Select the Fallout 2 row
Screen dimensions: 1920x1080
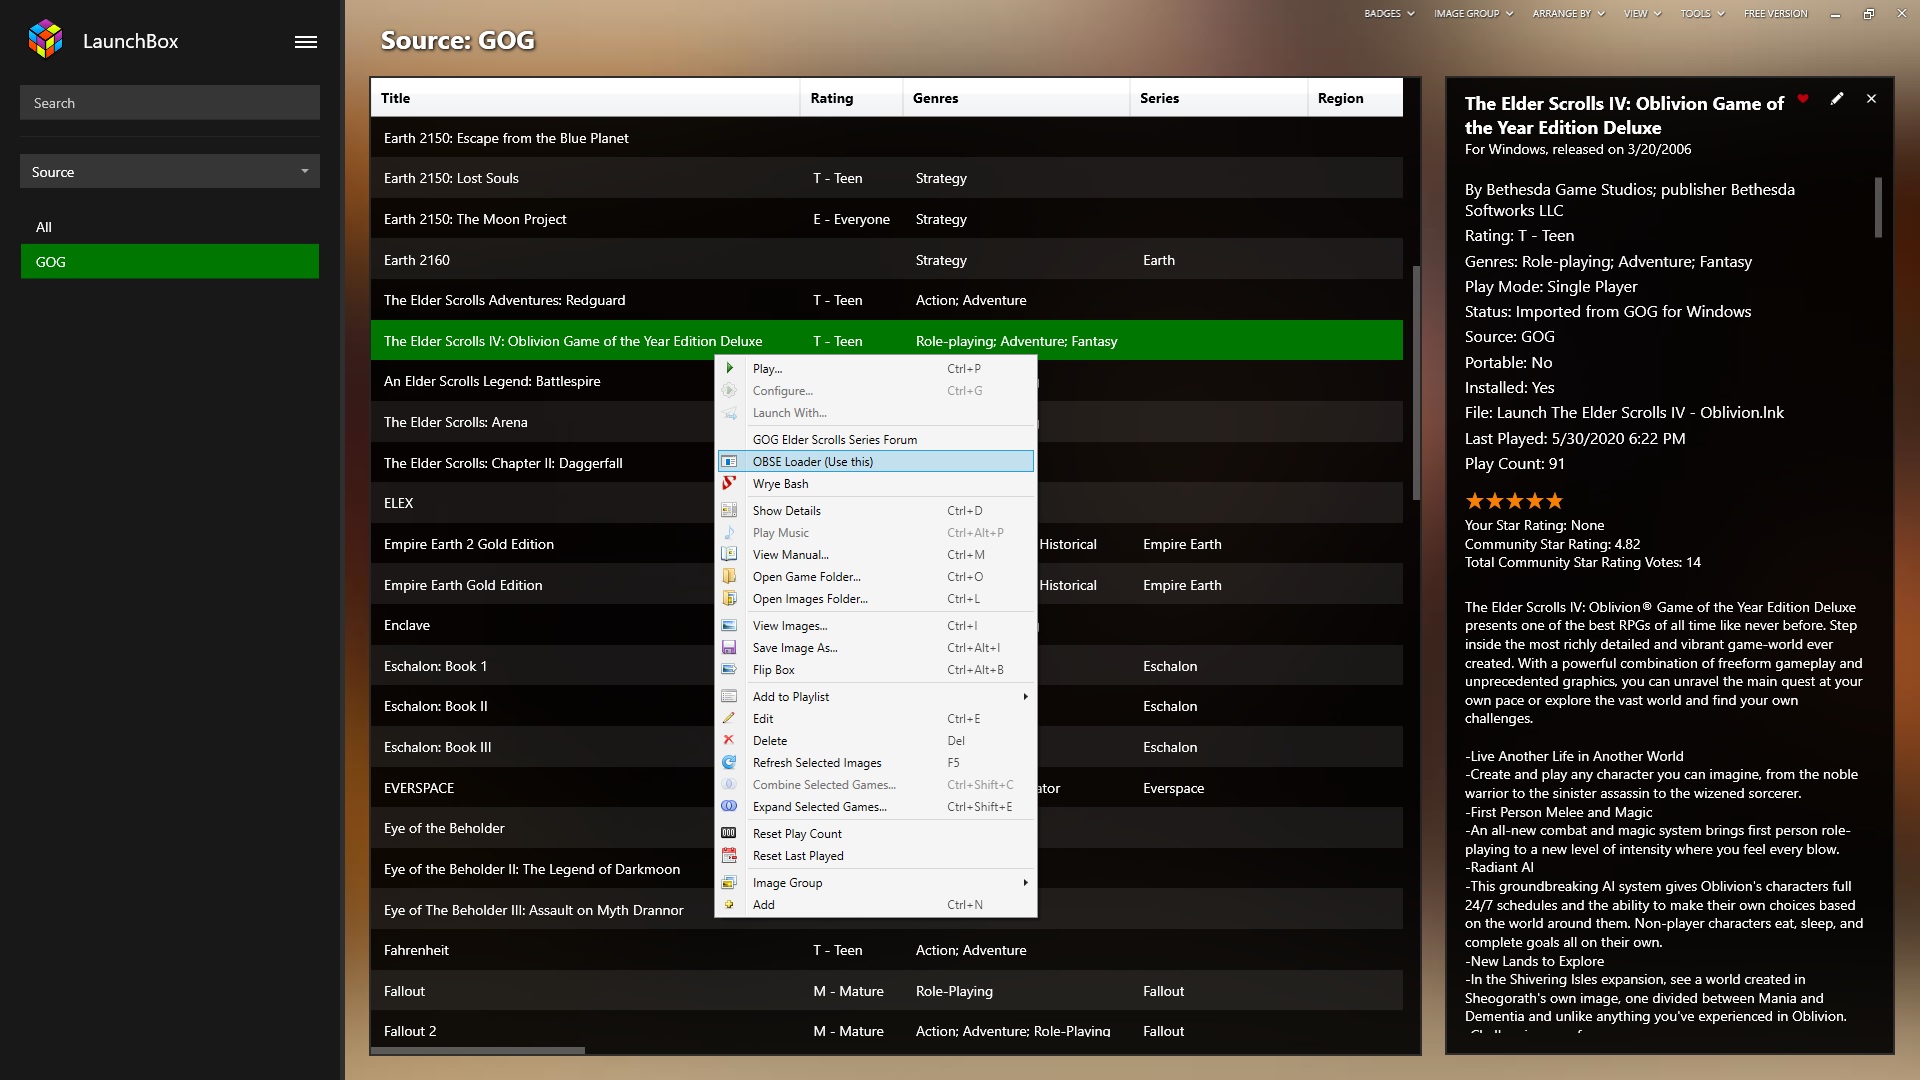click(x=887, y=1031)
